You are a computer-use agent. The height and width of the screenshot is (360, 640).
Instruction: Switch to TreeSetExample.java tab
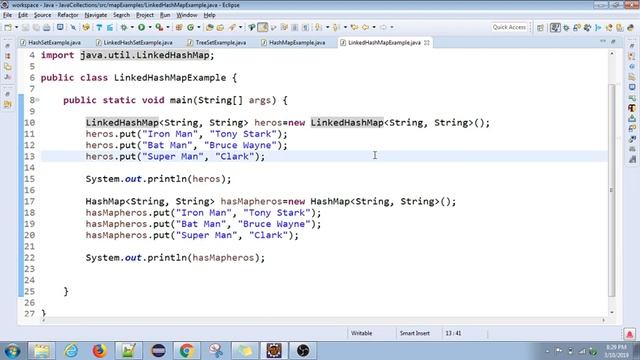(217, 42)
